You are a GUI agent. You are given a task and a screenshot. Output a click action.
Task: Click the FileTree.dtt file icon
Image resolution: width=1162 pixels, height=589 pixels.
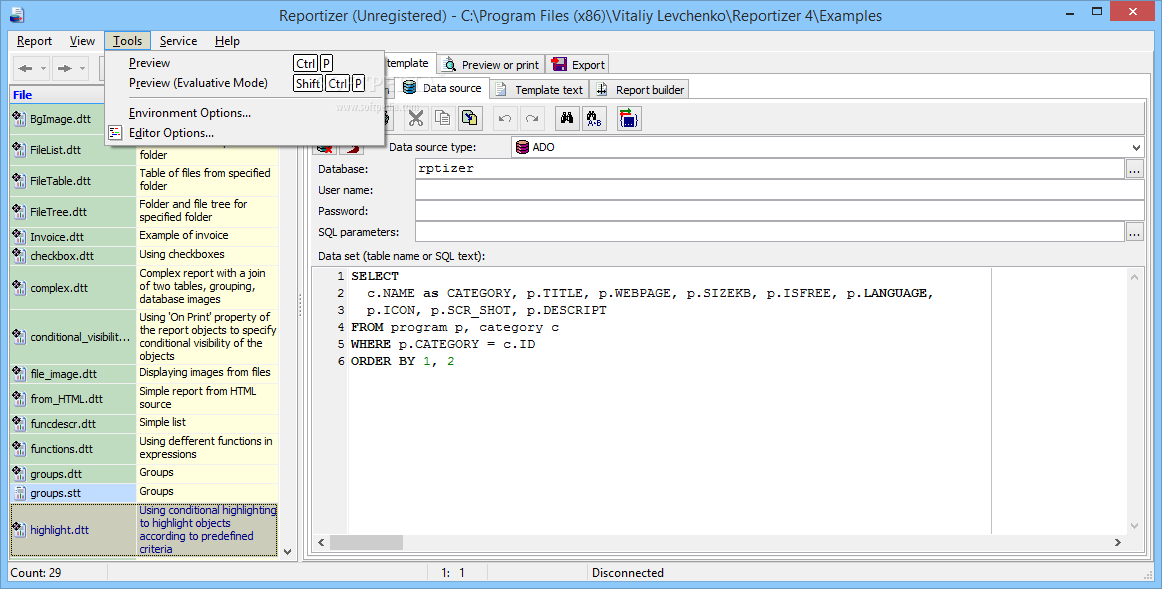19,212
